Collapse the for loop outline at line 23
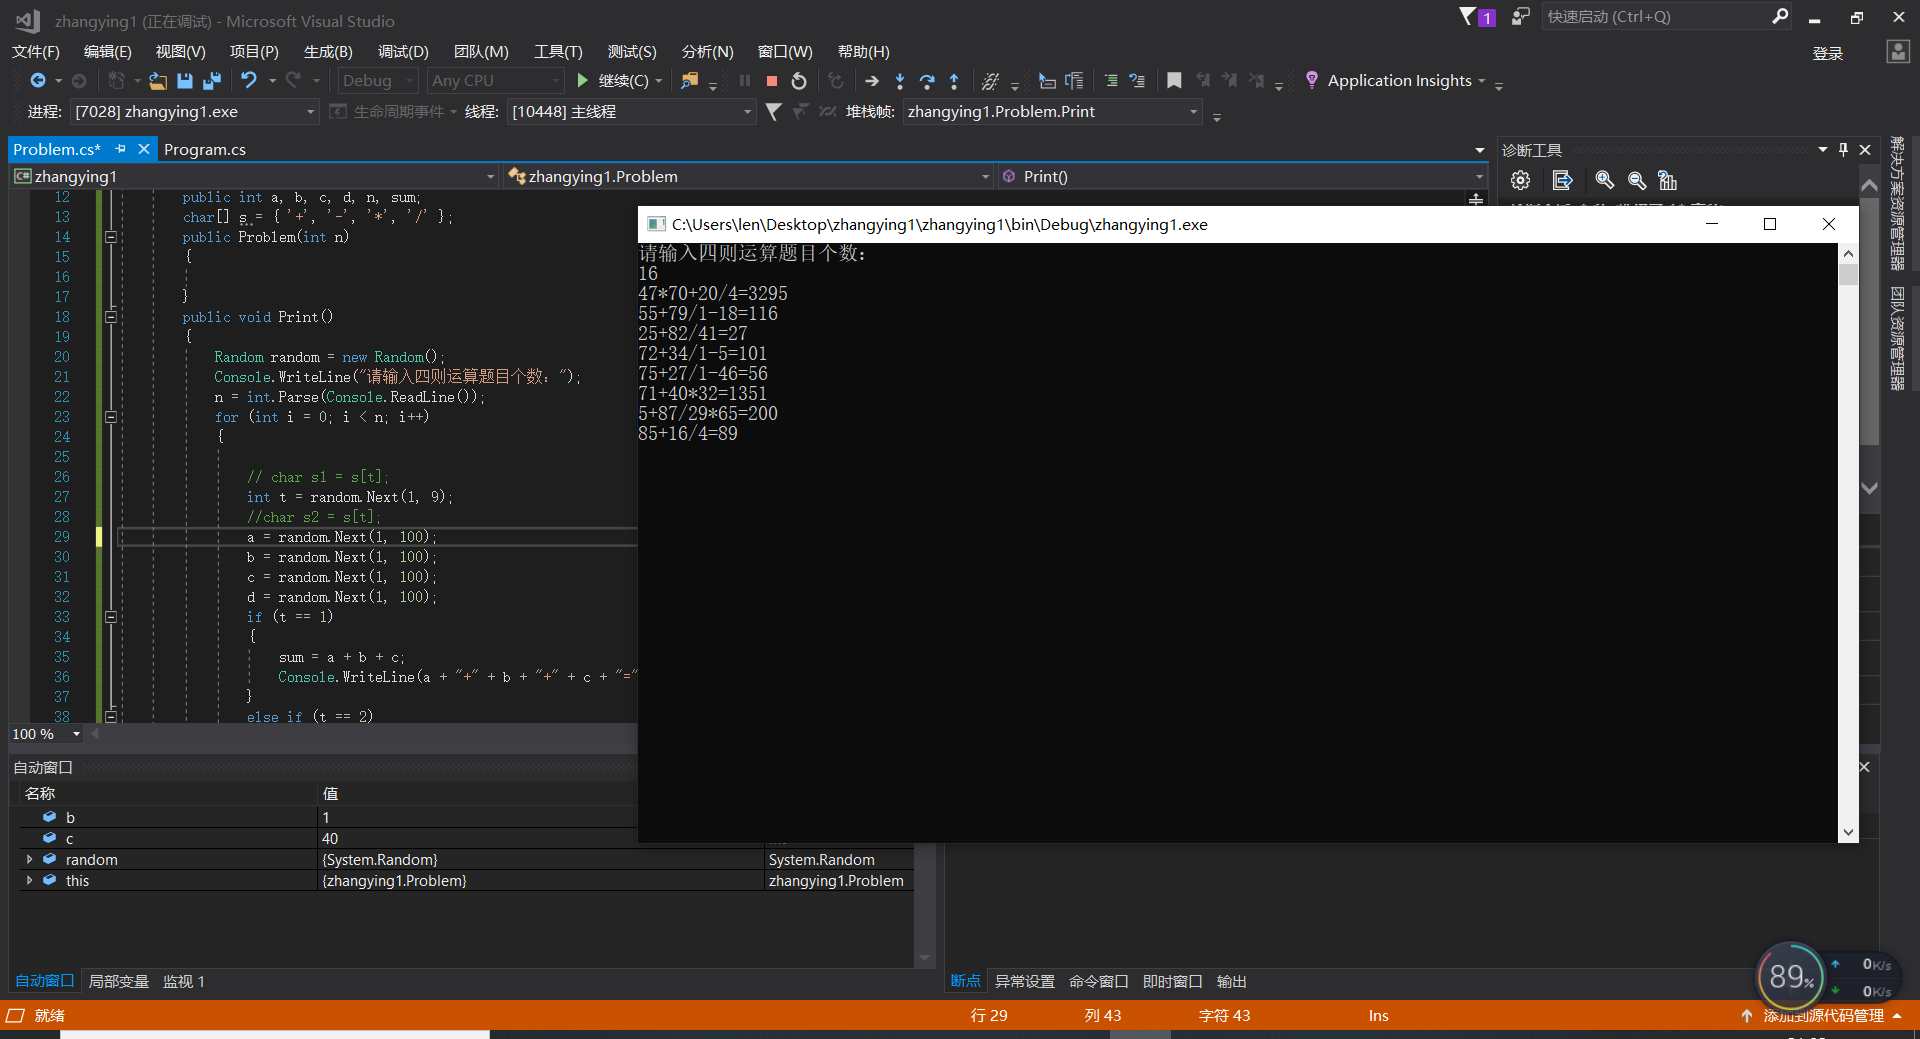The width and height of the screenshot is (1920, 1039). click(111, 417)
